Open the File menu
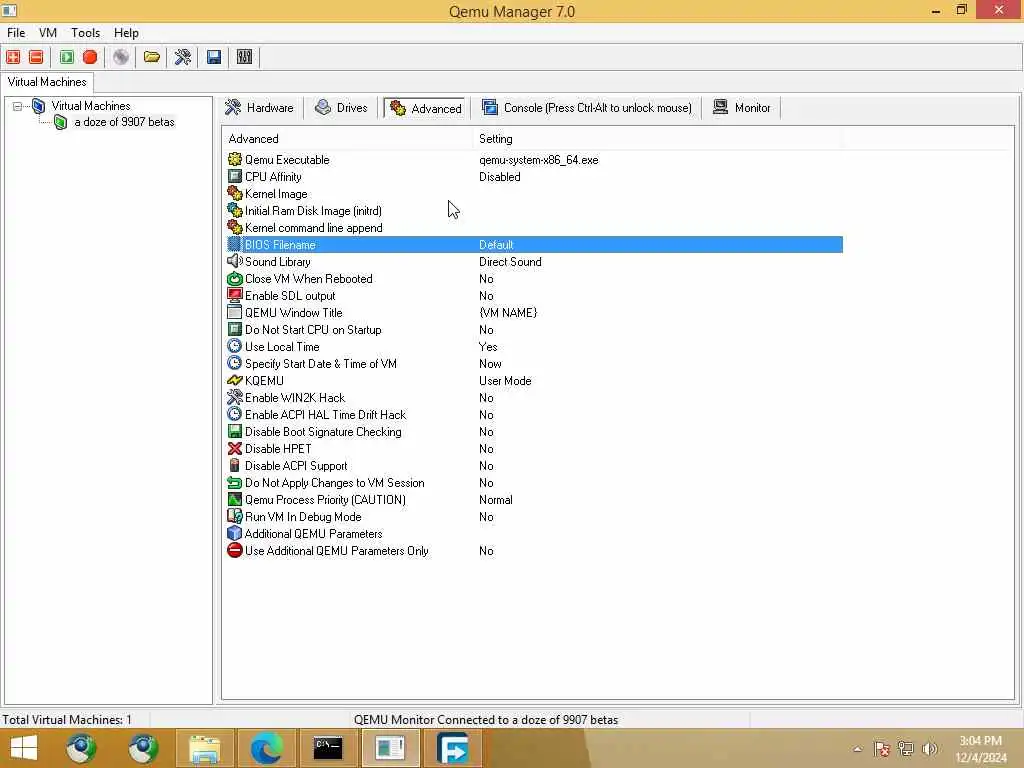 coord(16,33)
